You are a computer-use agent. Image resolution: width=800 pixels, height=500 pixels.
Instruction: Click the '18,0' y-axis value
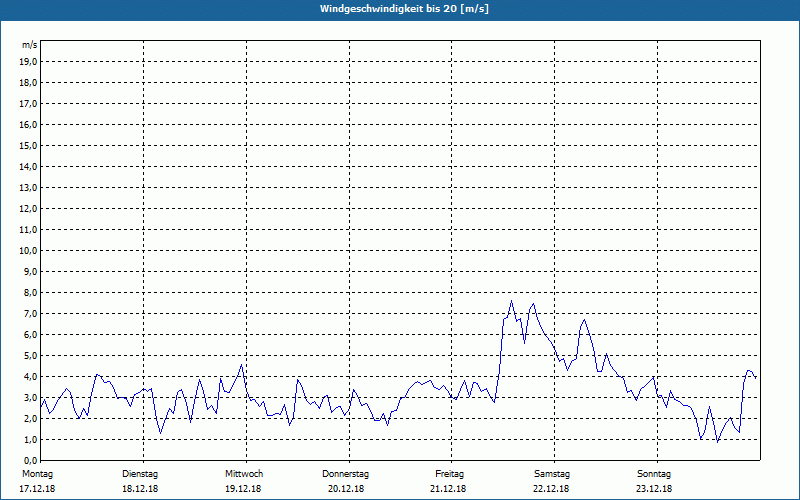(28, 83)
